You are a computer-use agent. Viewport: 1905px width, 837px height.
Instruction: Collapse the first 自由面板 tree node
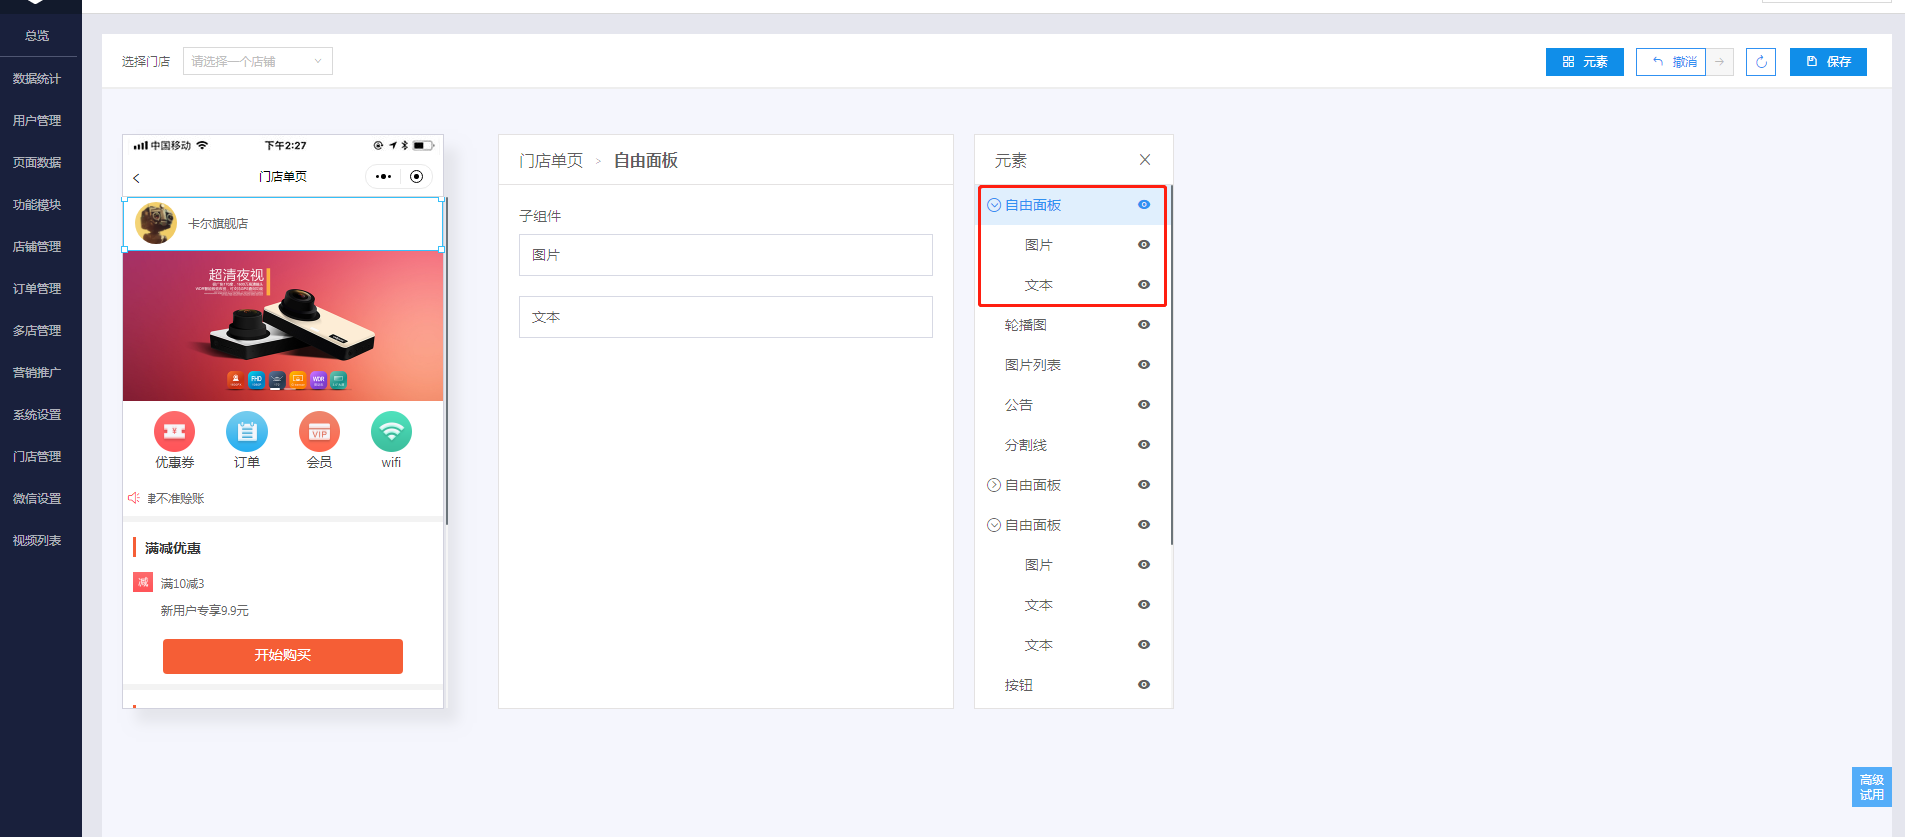point(994,205)
